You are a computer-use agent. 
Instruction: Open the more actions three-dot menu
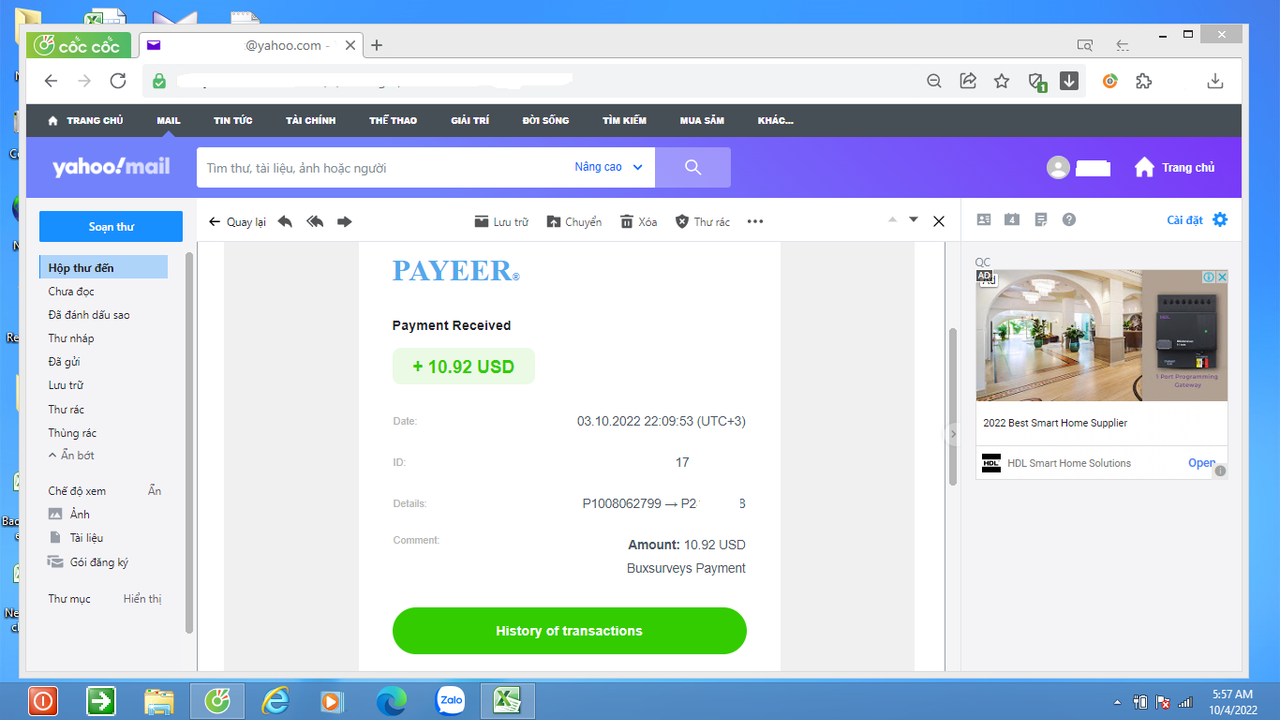click(x=755, y=222)
